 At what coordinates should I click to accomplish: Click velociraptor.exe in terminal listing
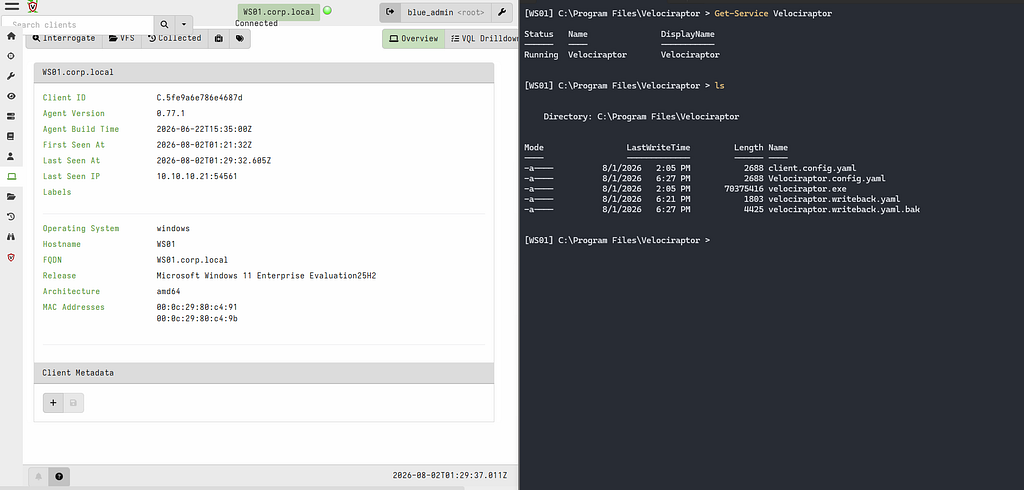pyautogui.click(x=807, y=189)
